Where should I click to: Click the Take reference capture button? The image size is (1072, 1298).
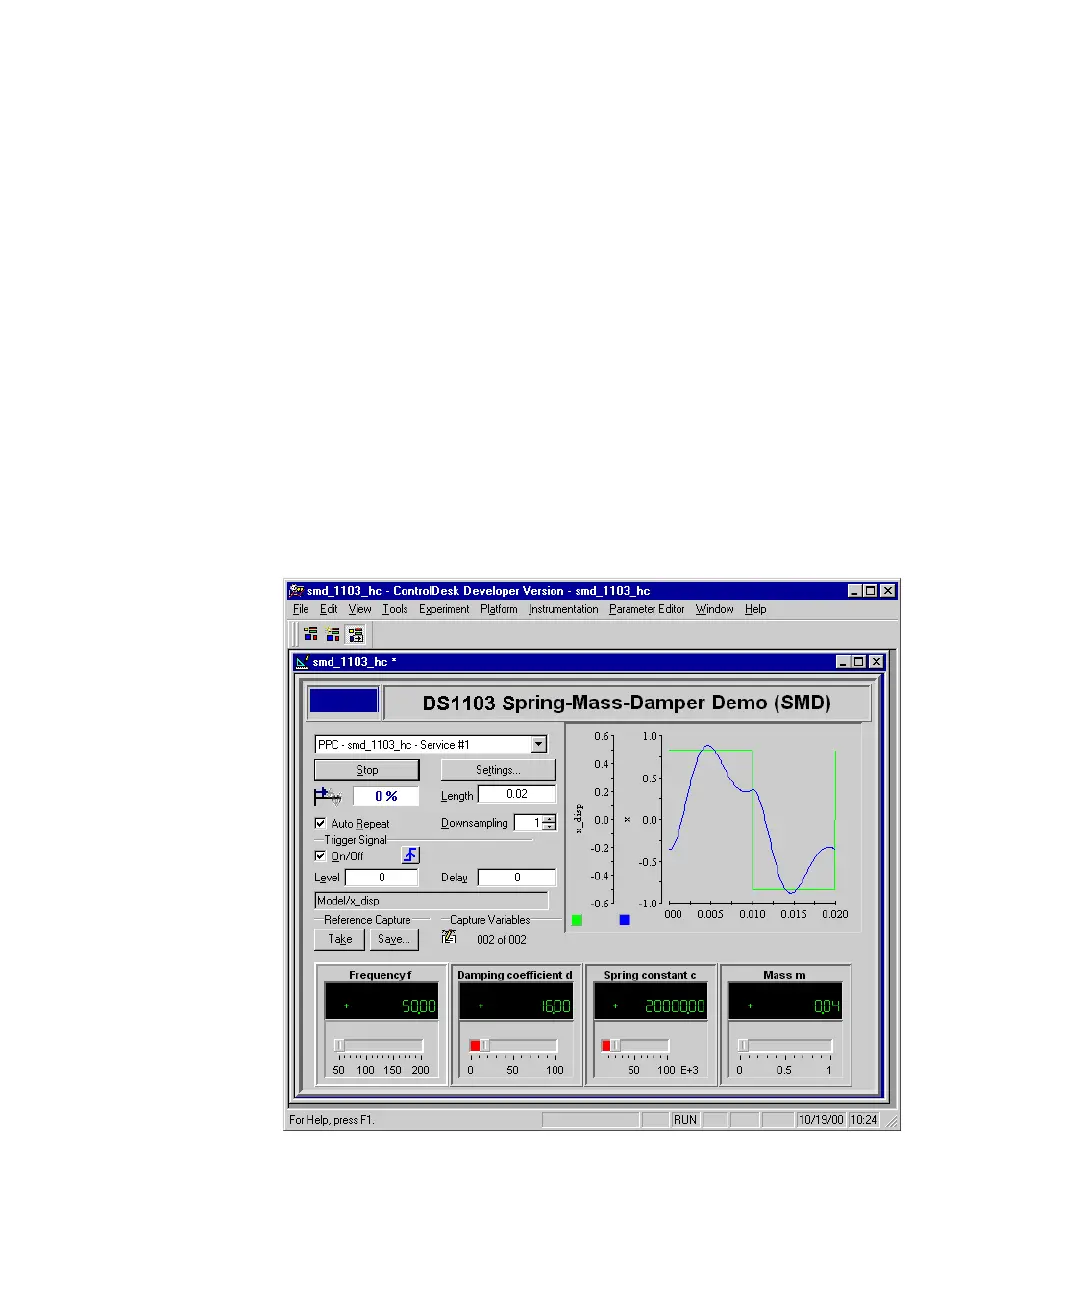click(340, 939)
